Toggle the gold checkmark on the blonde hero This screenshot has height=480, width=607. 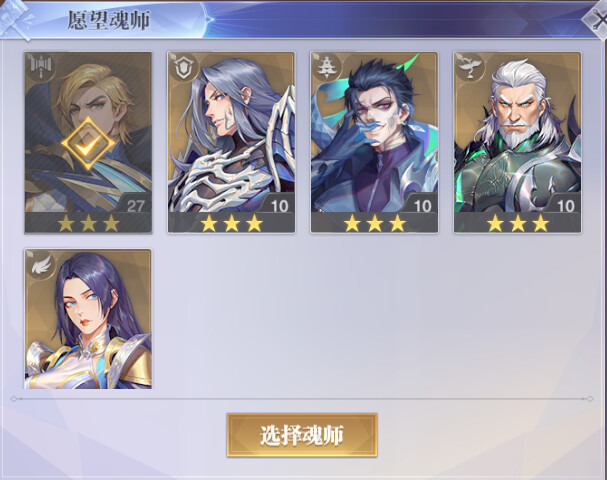pyautogui.click(x=88, y=144)
